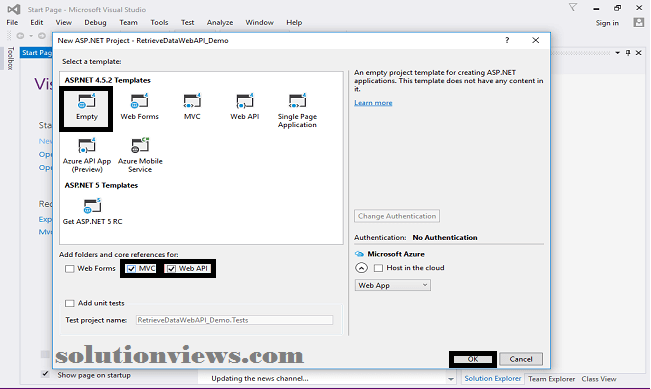Switch to Solution Explorer tab
This screenshot has width=651, height=389.
(492, 379)
